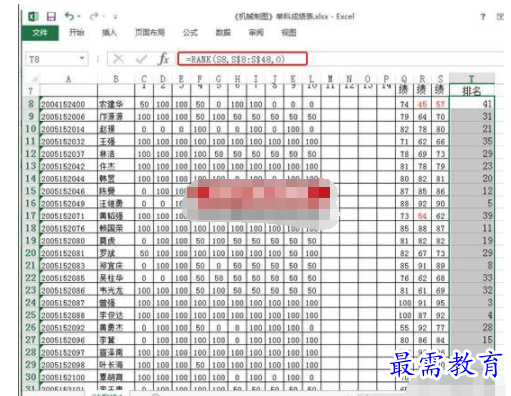The height and width of the screenshot is (396, 511).
Task: Click student ID 200515207 1 in row 17
Action: pos(68,216)
